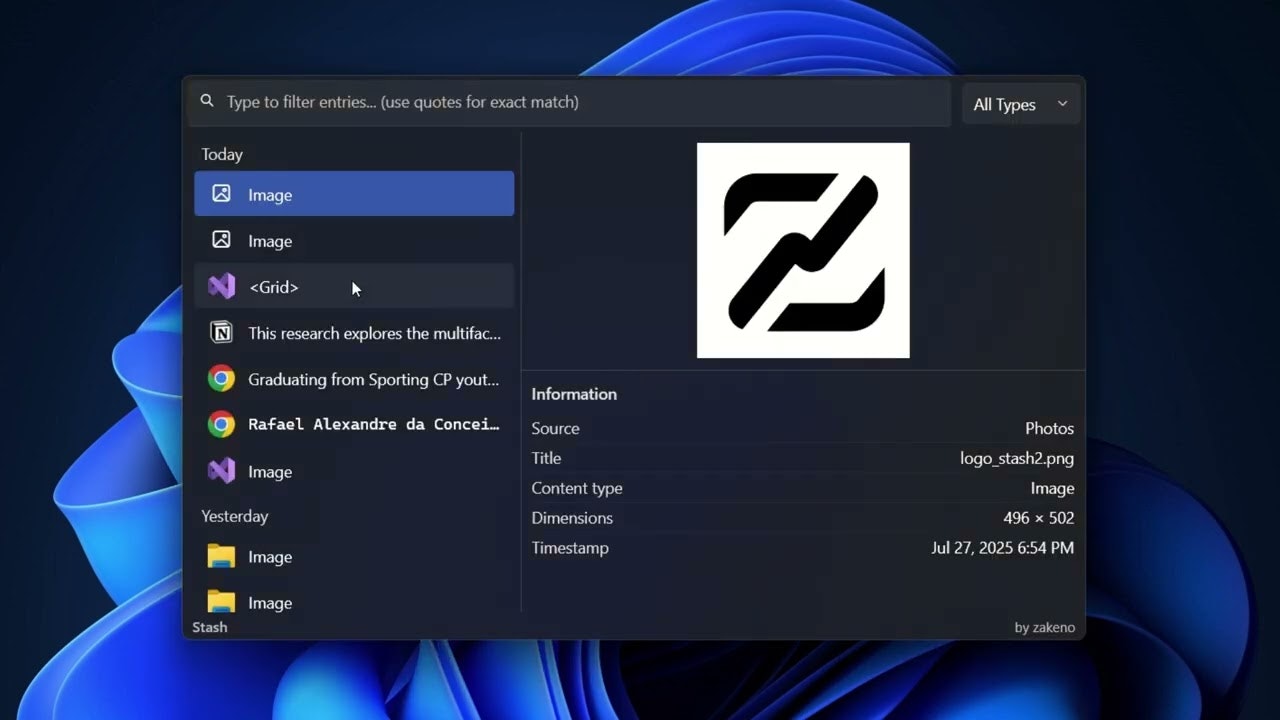
Task: Click the Notion icon beside research entry
Action: pyautogui.click(x=221, y=332)
